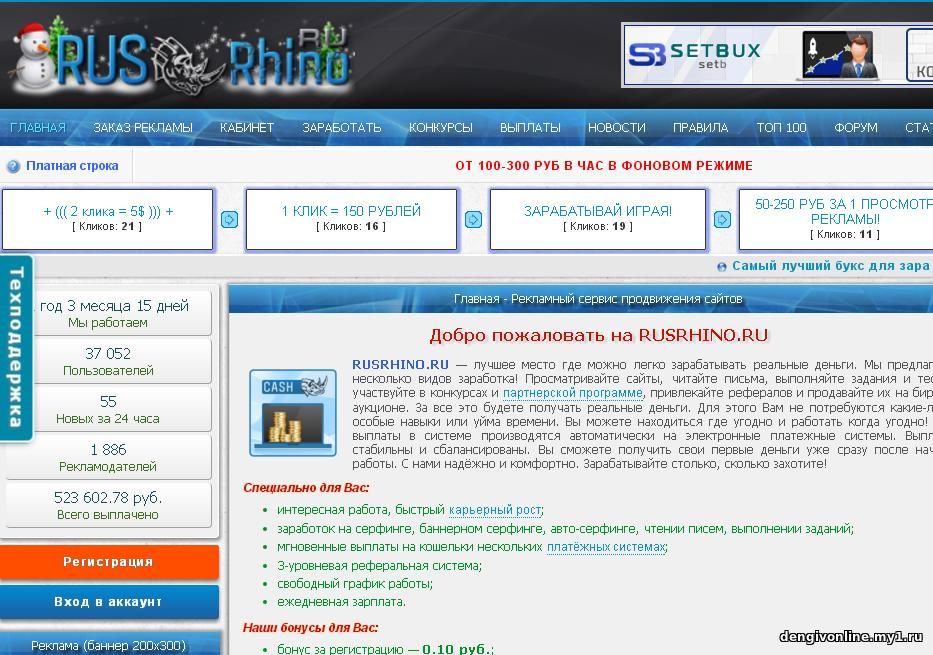The width and height of the screenshot is (933, 655).
Task: Click the CASH coins image
Action: tap(293, 413)
